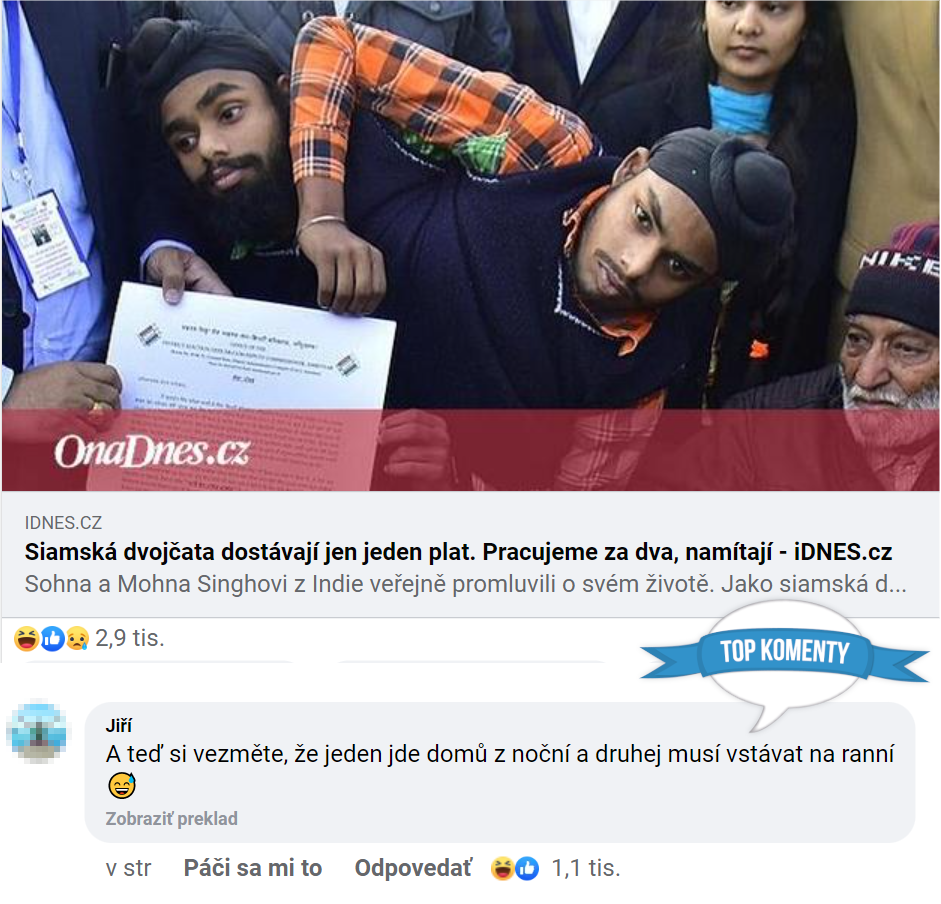Like the comment with Páči sa mi to

click(x=253, y=868)
